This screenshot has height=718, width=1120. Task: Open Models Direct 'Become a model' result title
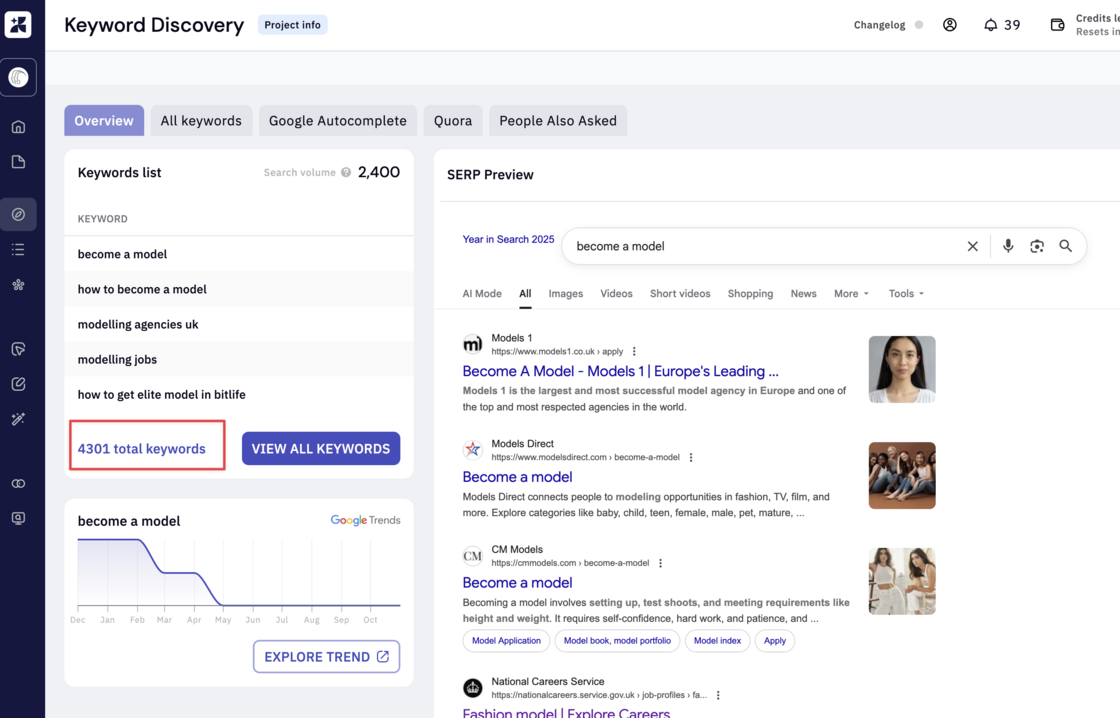[x=517, y=477]
